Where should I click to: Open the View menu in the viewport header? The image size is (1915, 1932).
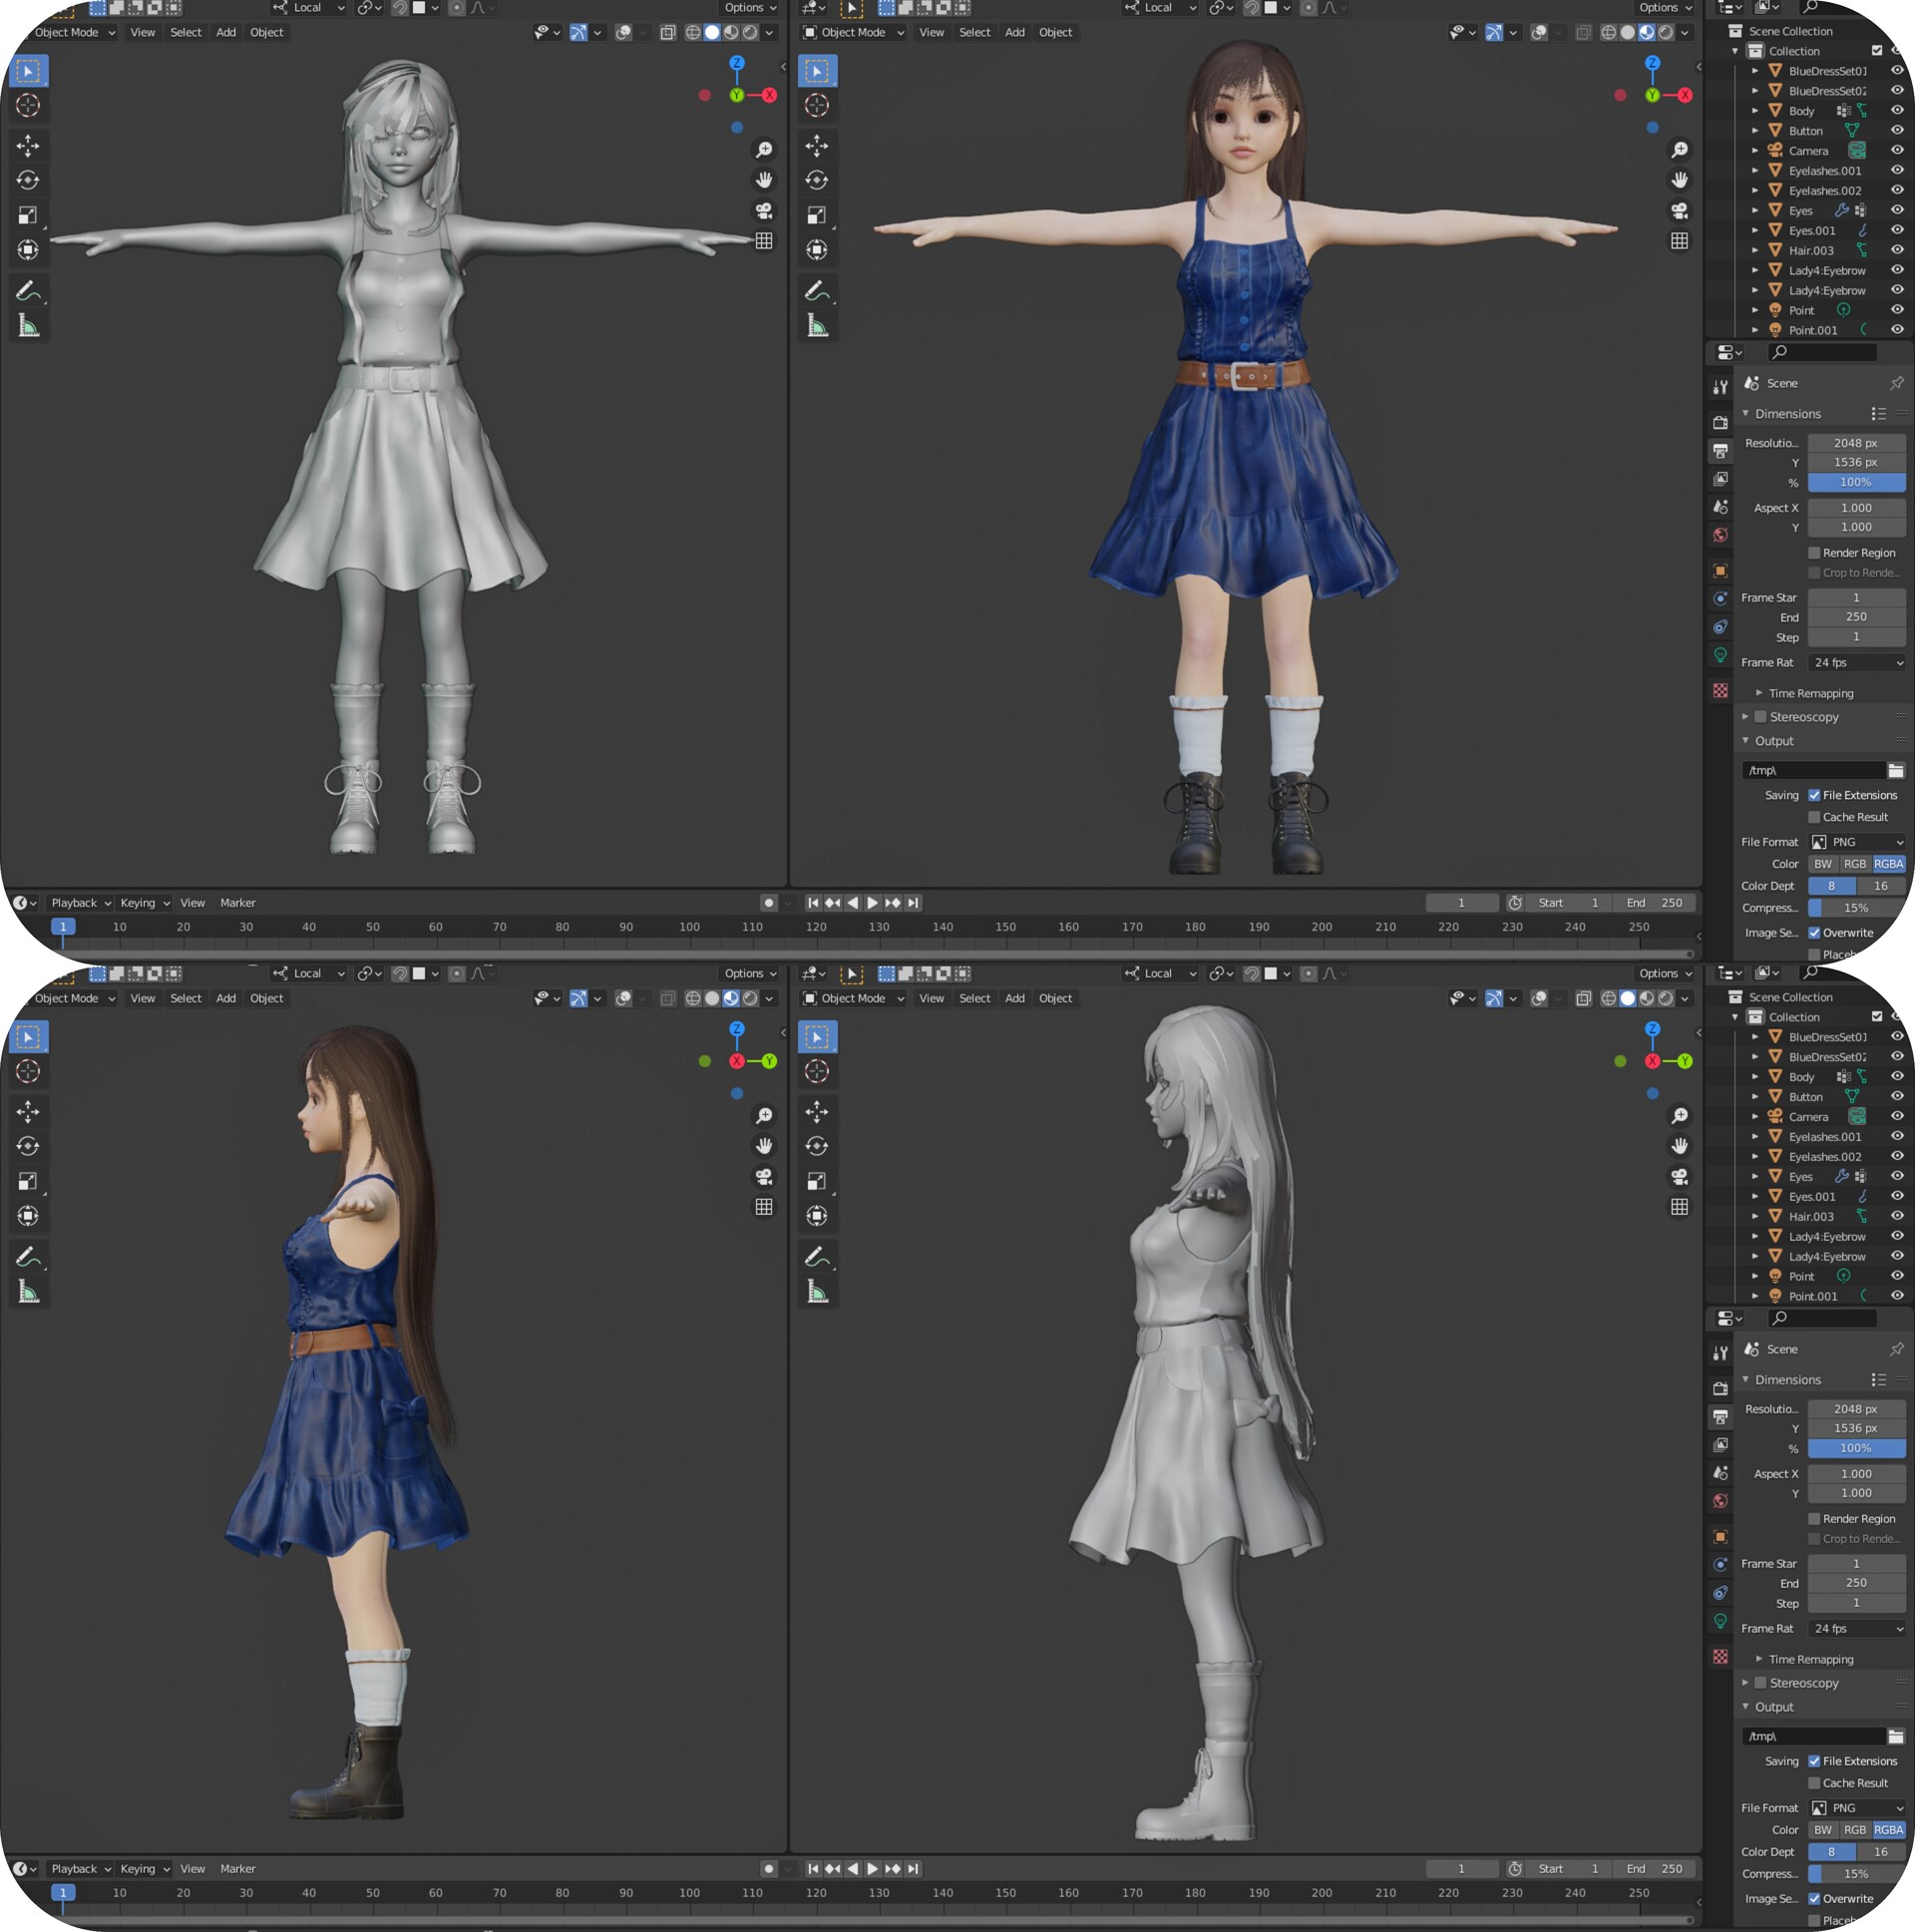(x=142, y=32)
